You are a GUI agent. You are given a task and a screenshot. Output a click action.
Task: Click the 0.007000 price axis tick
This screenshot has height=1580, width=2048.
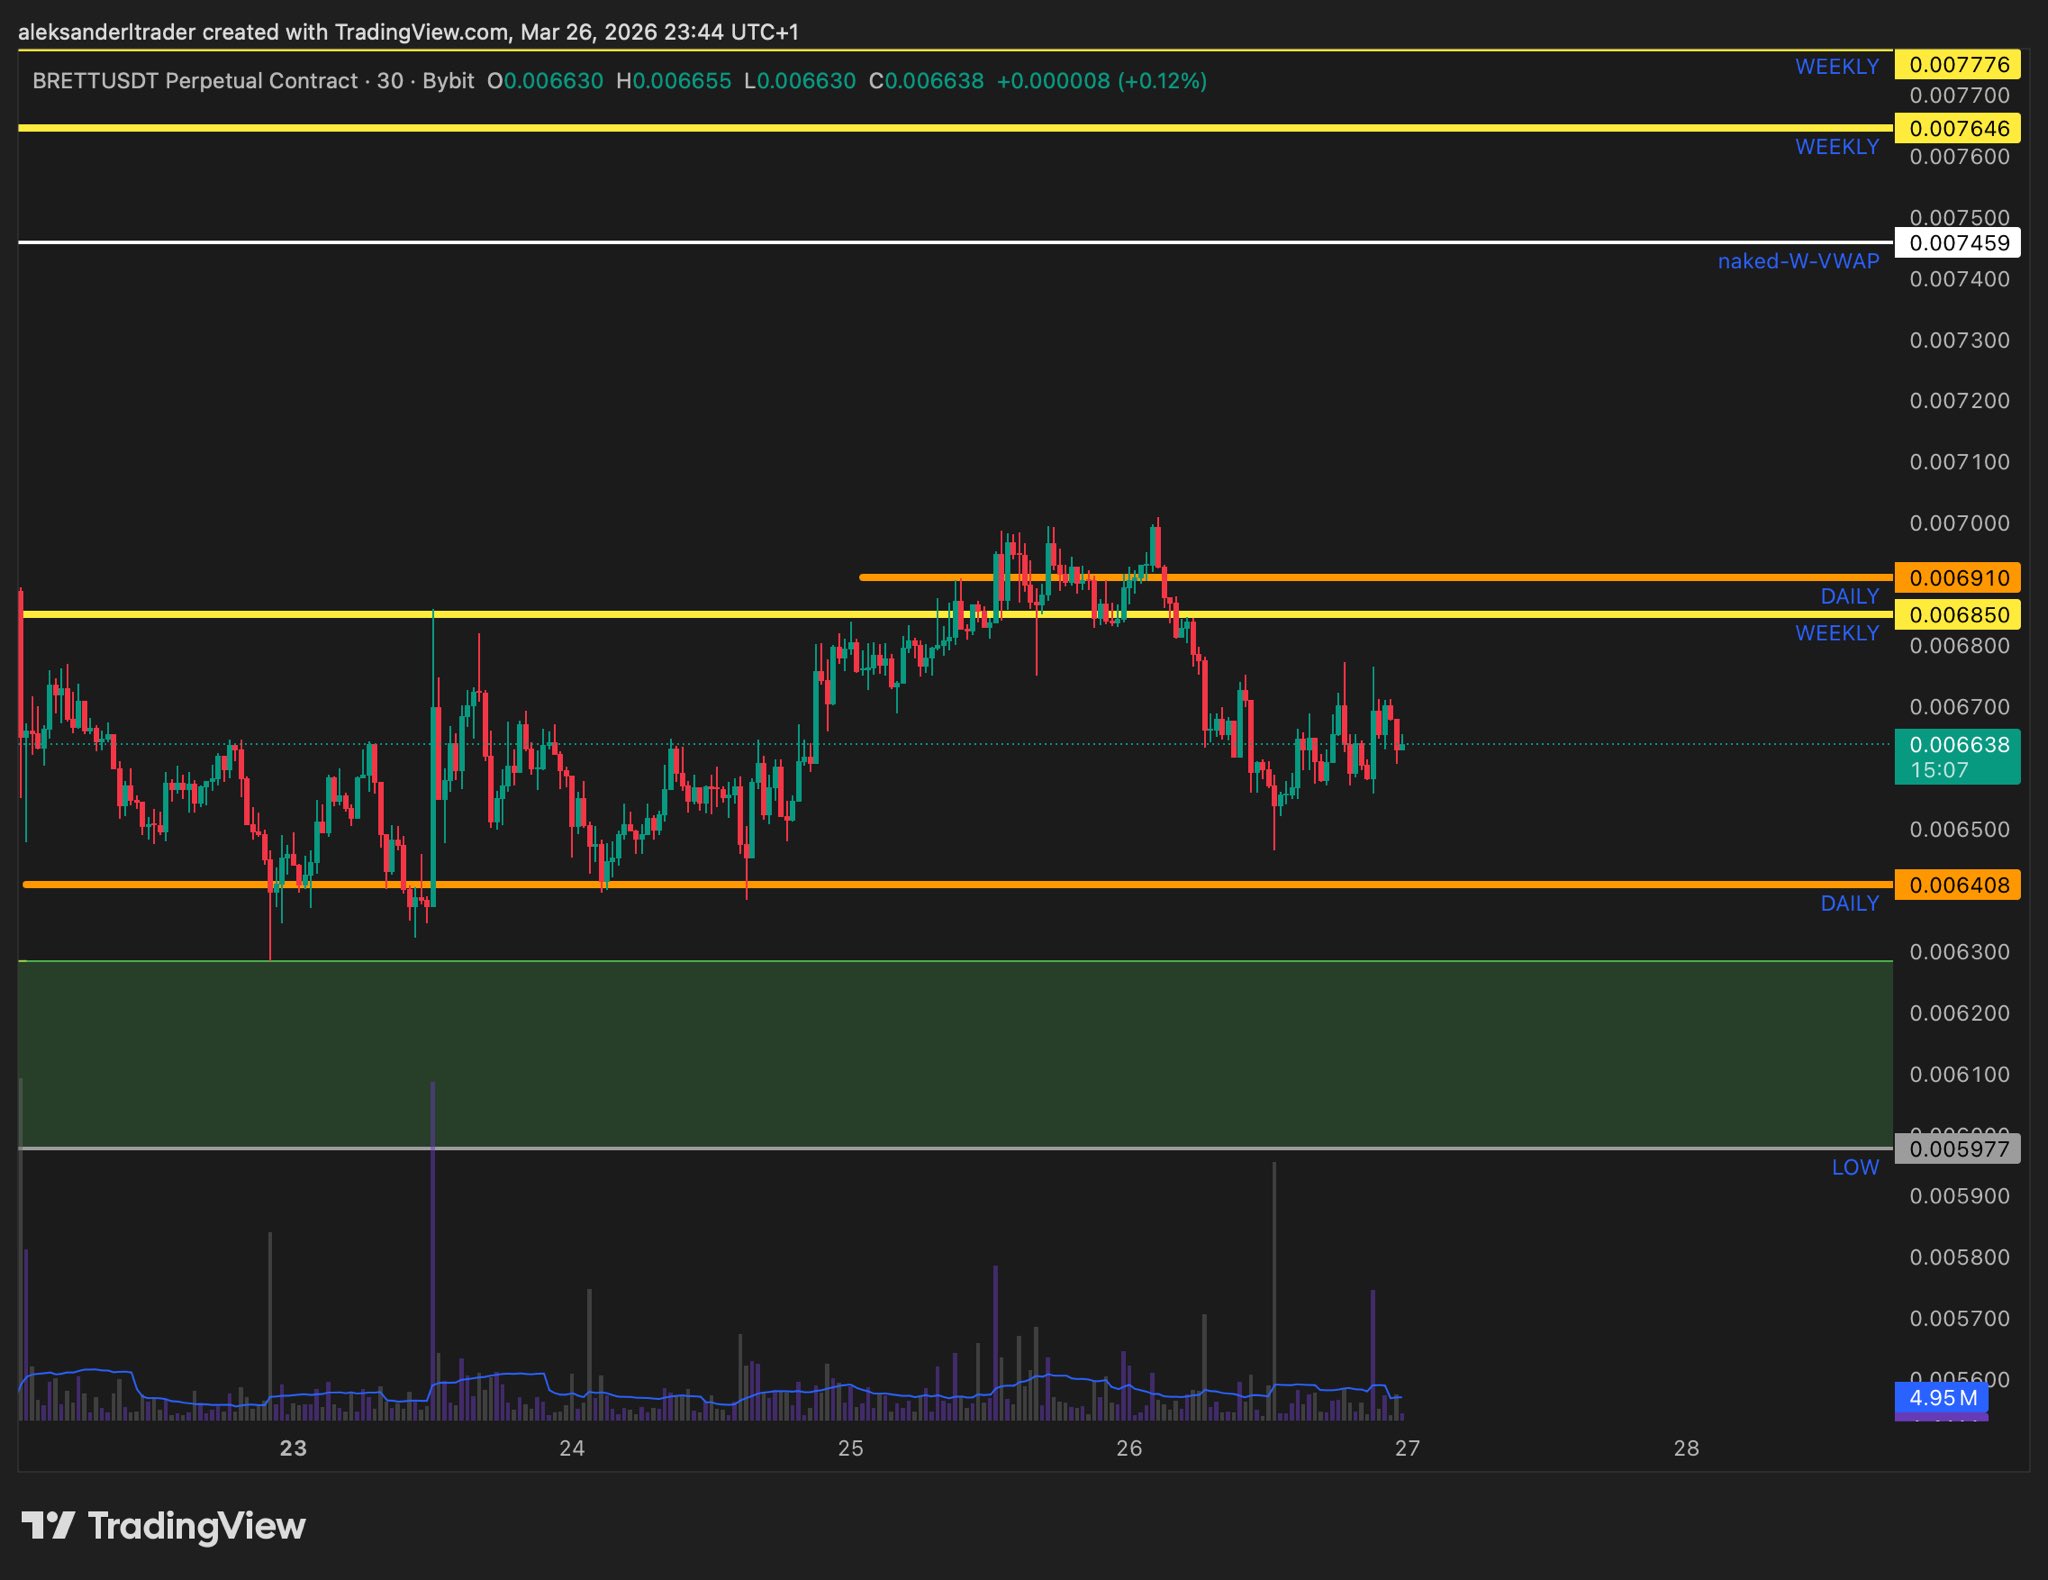(x=1958, y=523)
